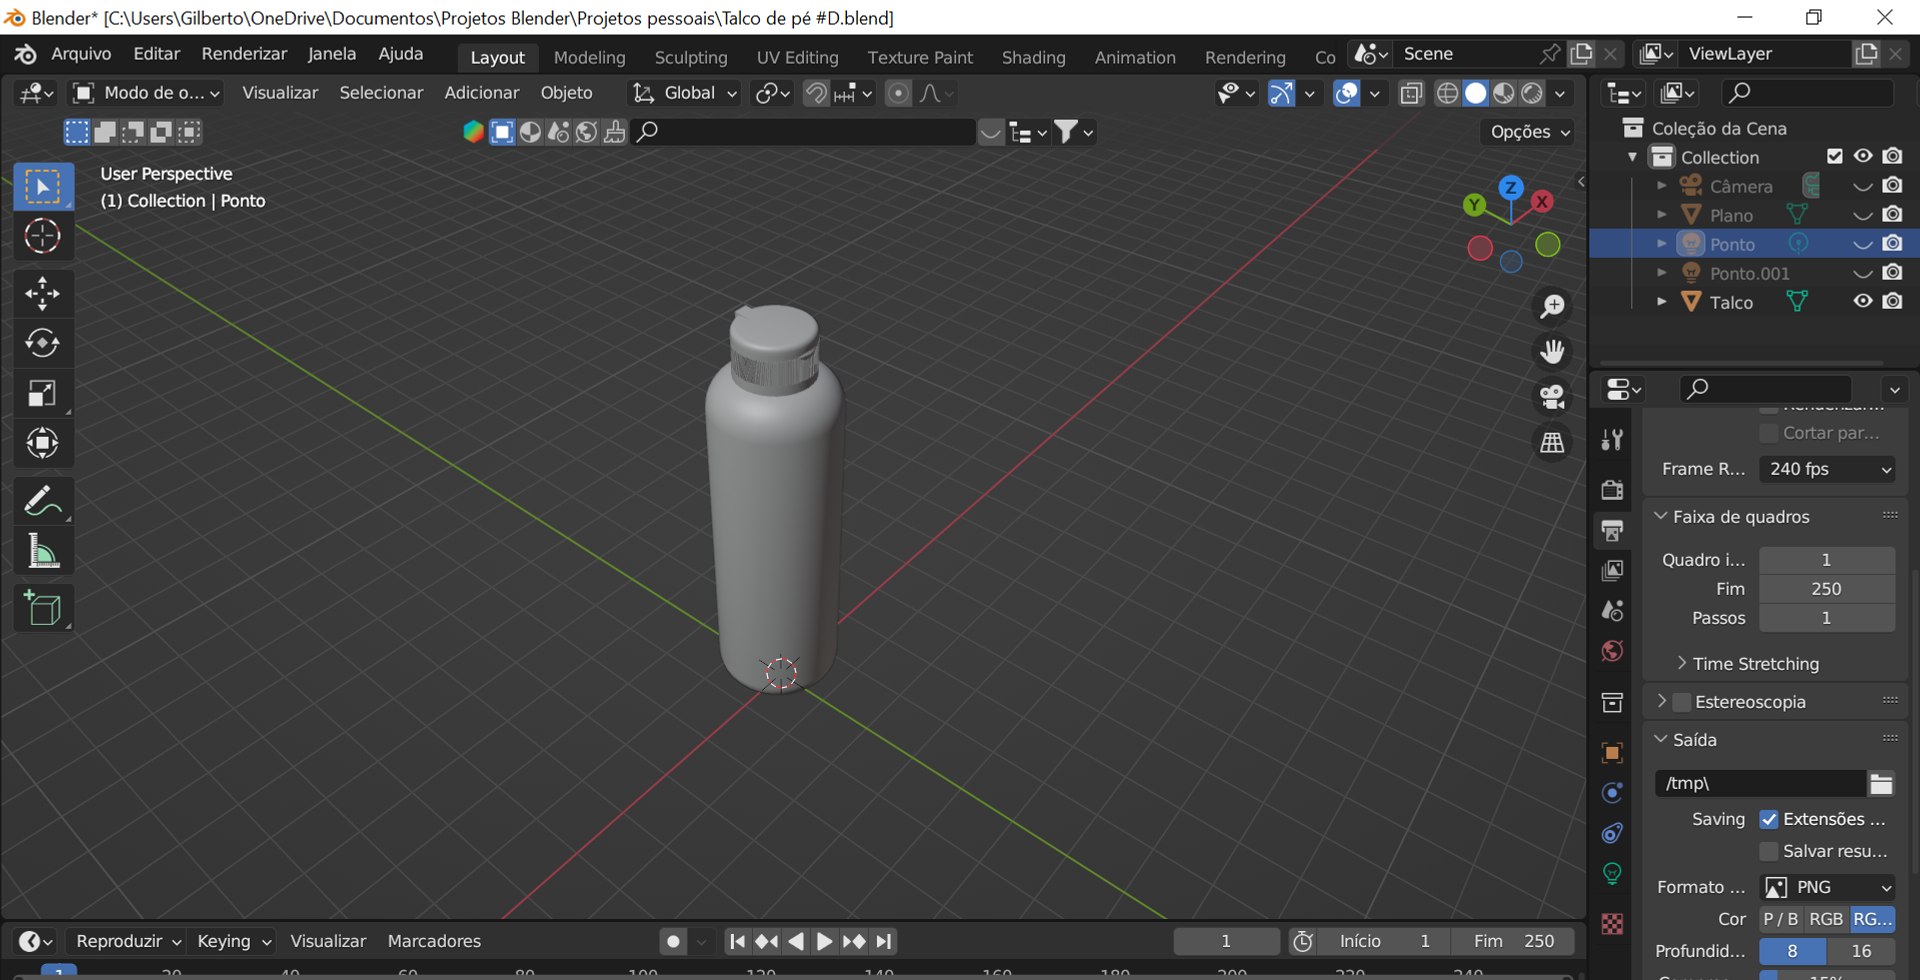Expand the Talco object in outliner
1920x980 pixels.
(1662, 301)
